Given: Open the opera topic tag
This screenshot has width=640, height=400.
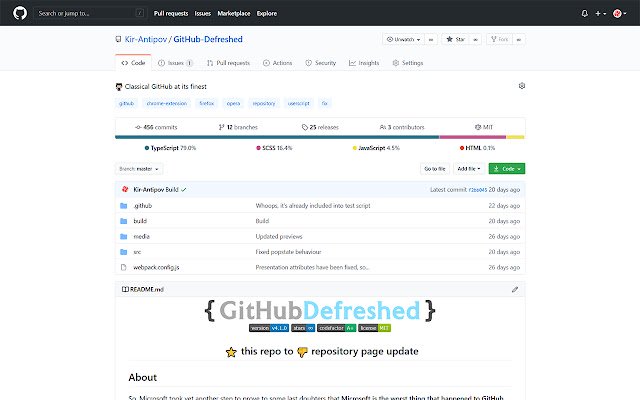Looking at the screenshot, I should (233, 103).
